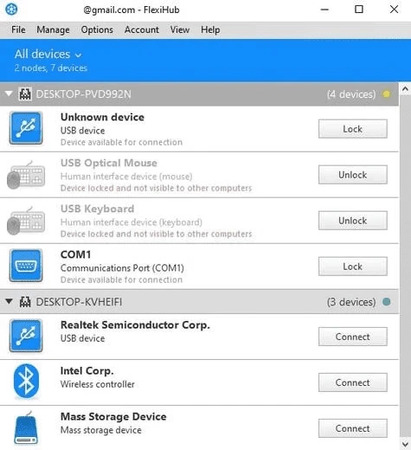Click the "2 nodes, 7 devices" summary text

coord(51,68)
